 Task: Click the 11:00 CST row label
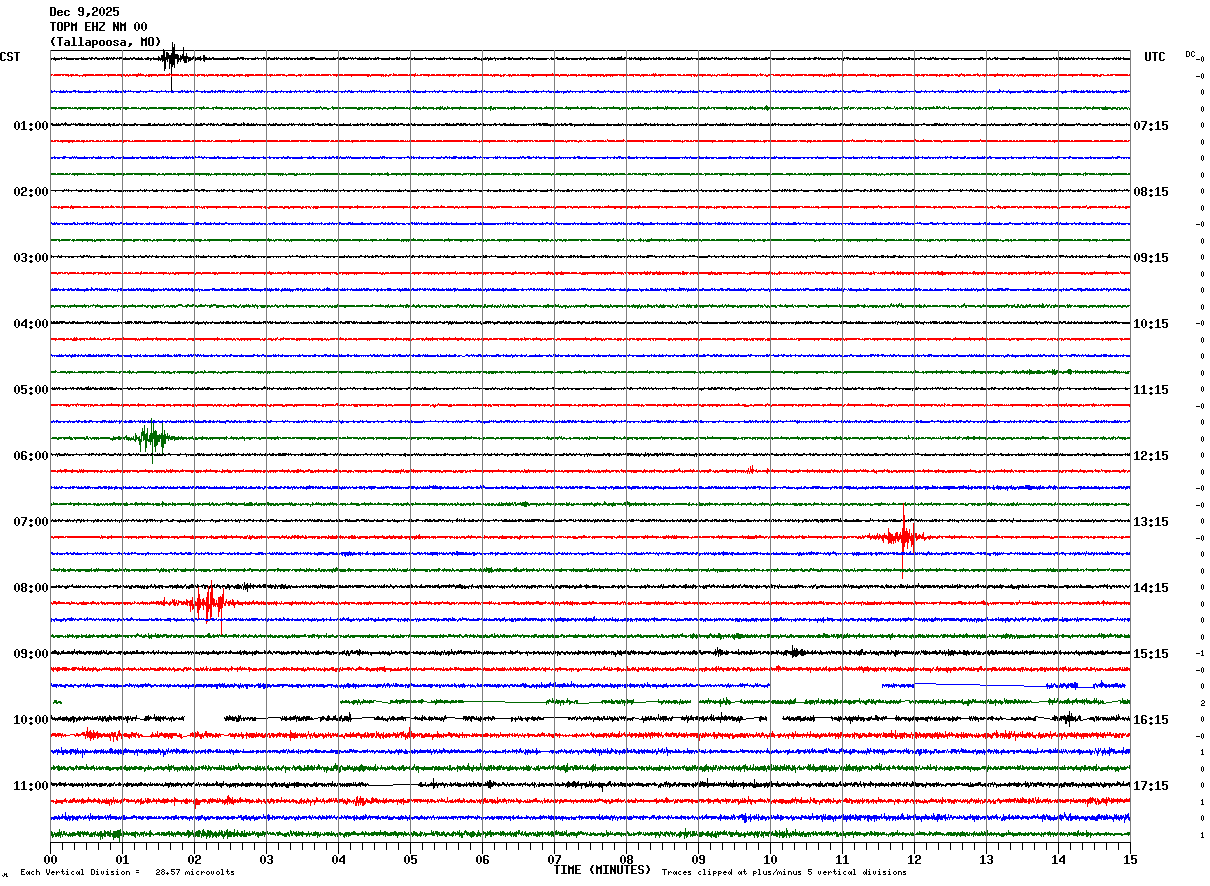[x=31, y=786]
